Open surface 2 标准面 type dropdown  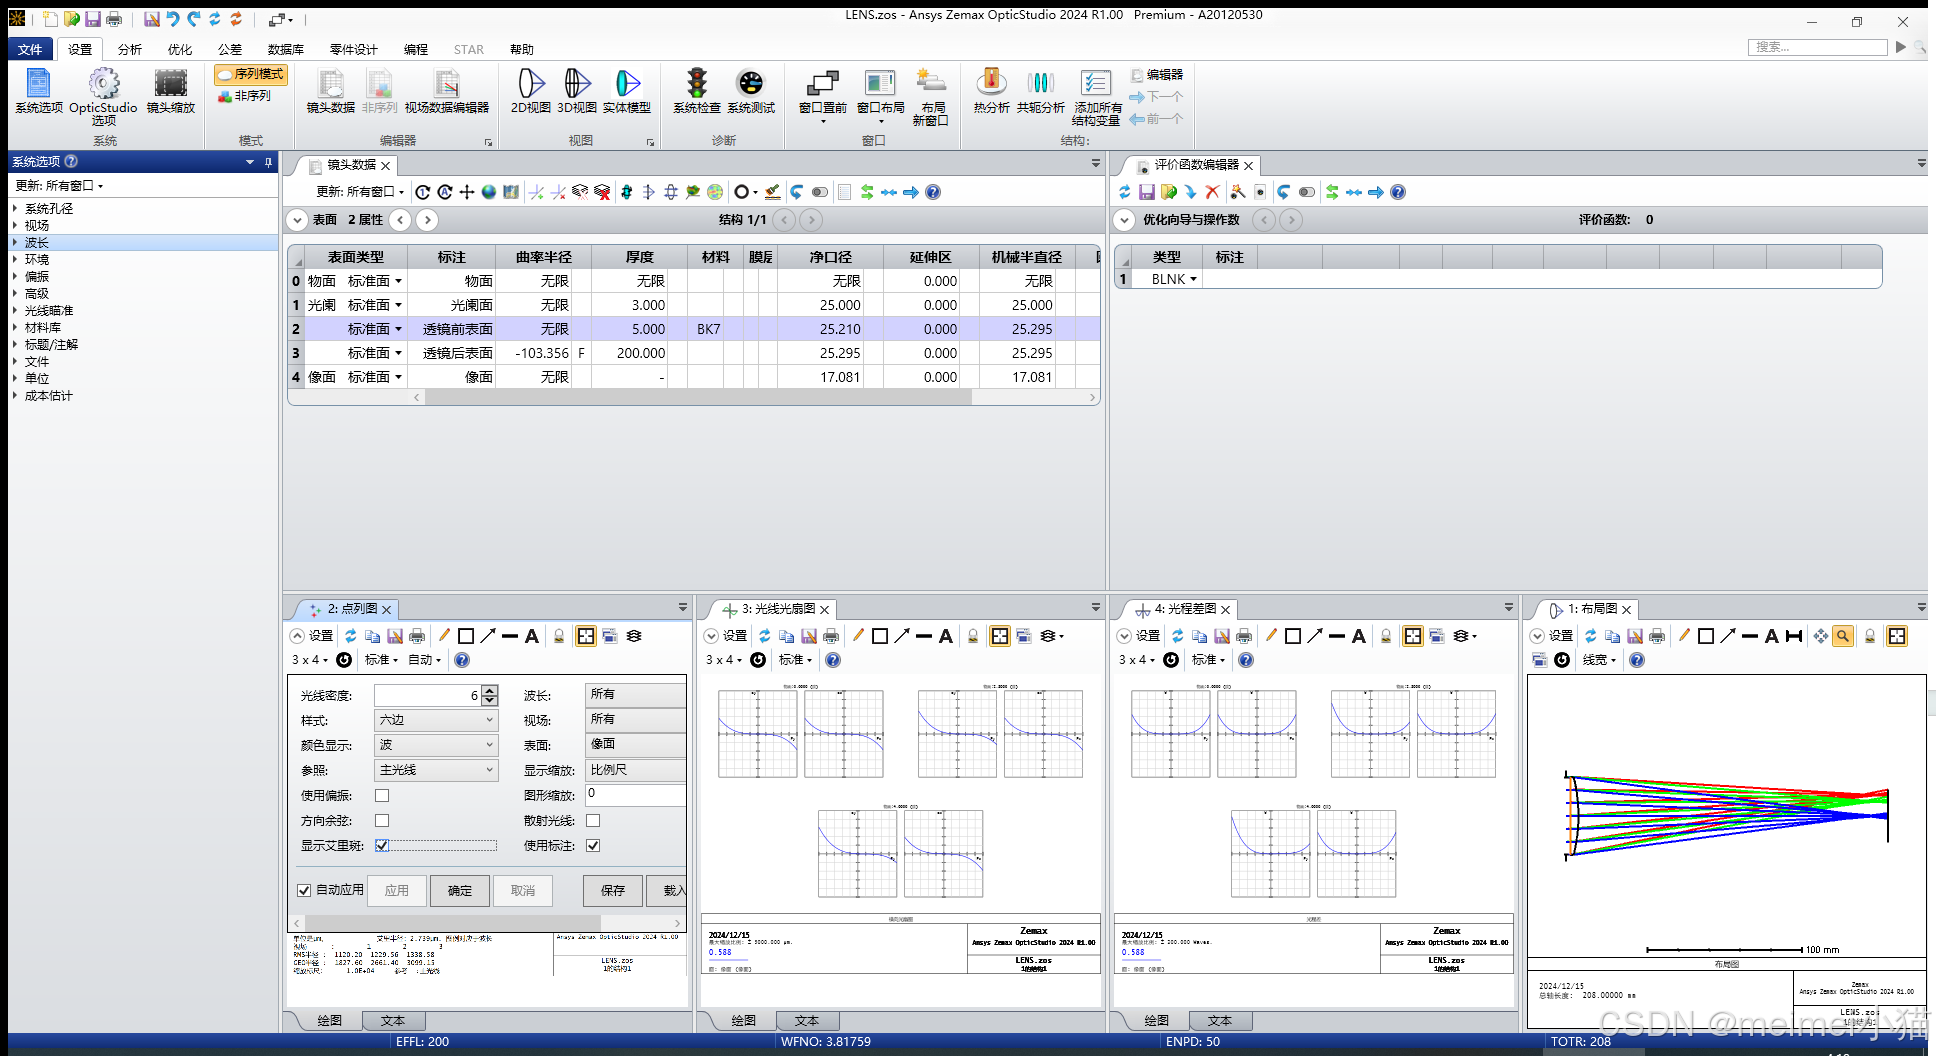pos(398,329)
